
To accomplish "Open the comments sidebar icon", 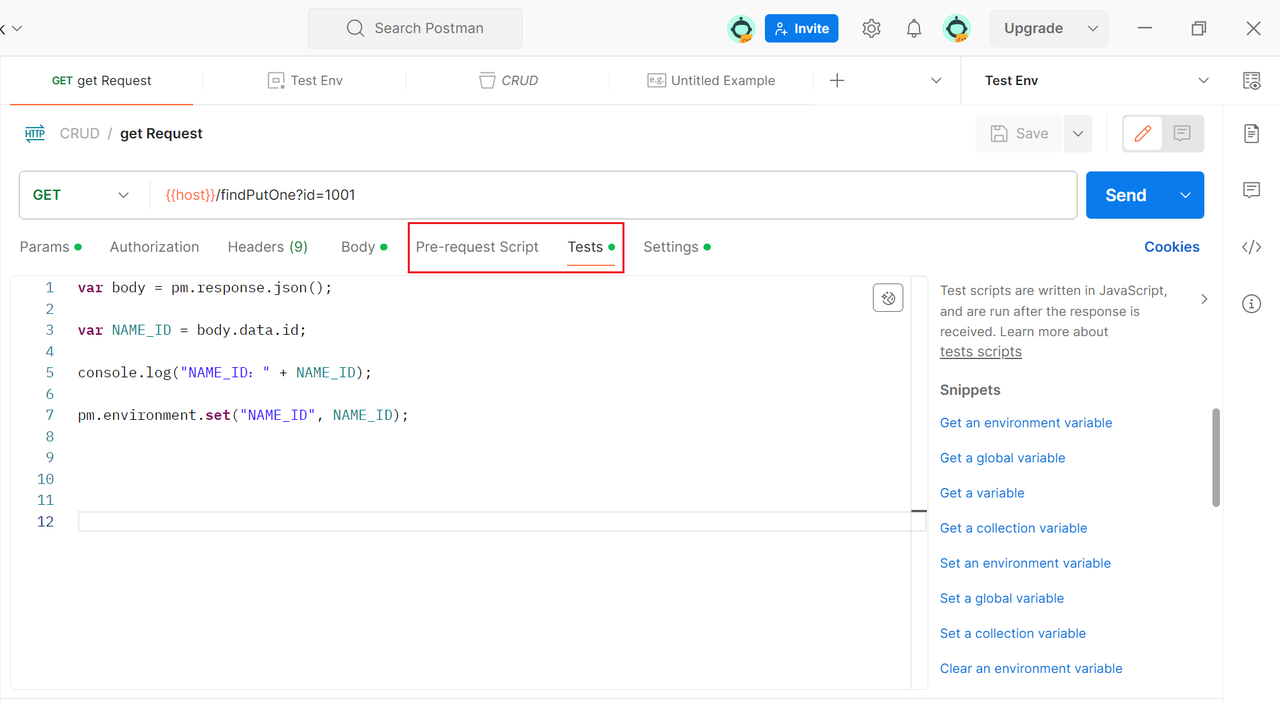I will (x=1251, y=190).
